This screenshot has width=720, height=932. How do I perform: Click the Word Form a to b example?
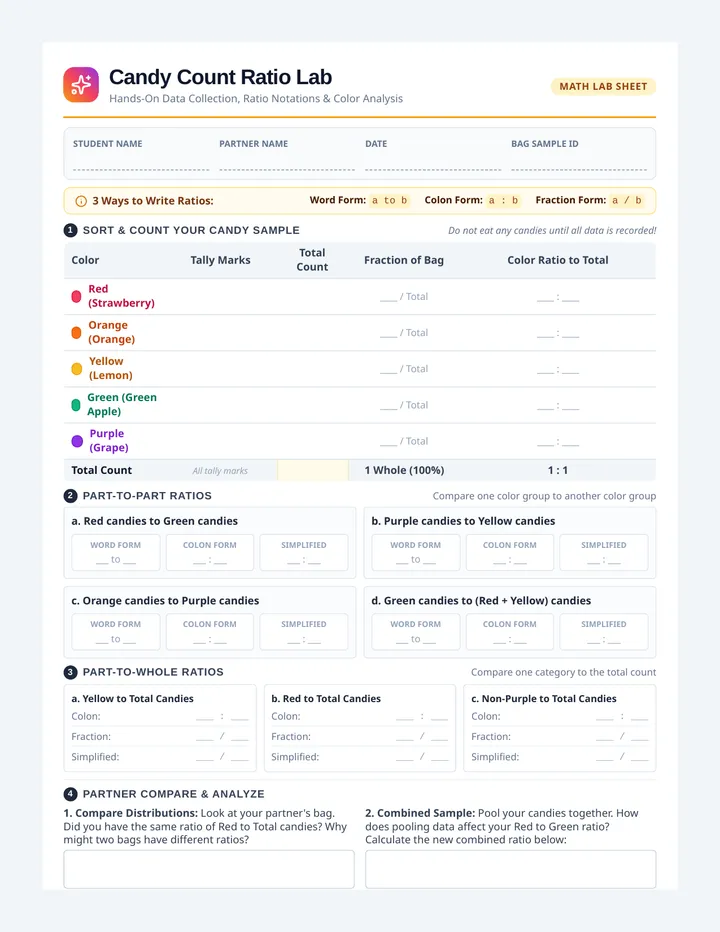point(389,200)
